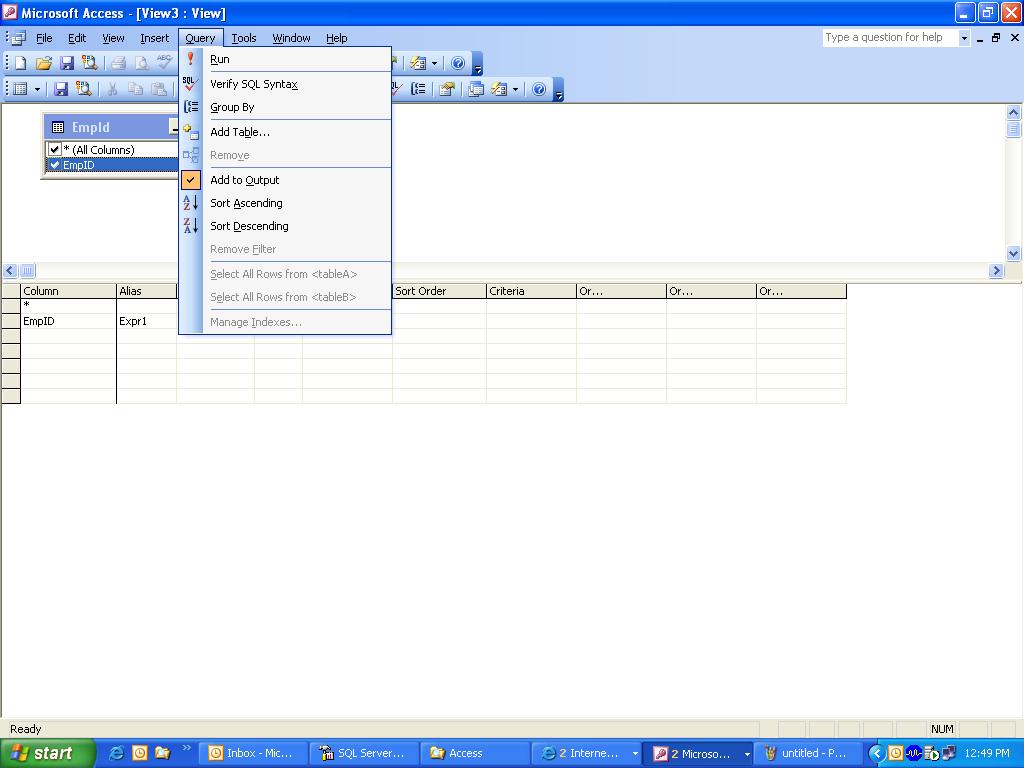Click the Help question mark icon on the upper toolbar
Image resolution: width=1024 pixels, height=768 pixels.
pyautogui.click(x=458, y=63)
